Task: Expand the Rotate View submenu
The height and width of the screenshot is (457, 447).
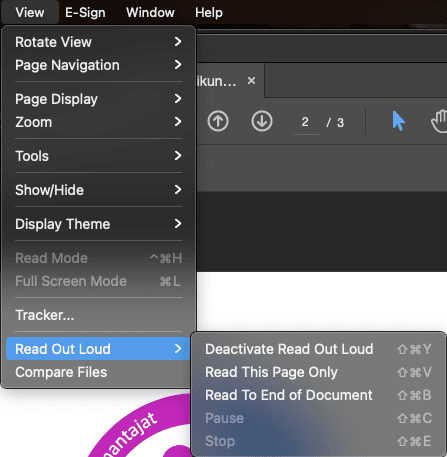Action: [x=98, y=42]
